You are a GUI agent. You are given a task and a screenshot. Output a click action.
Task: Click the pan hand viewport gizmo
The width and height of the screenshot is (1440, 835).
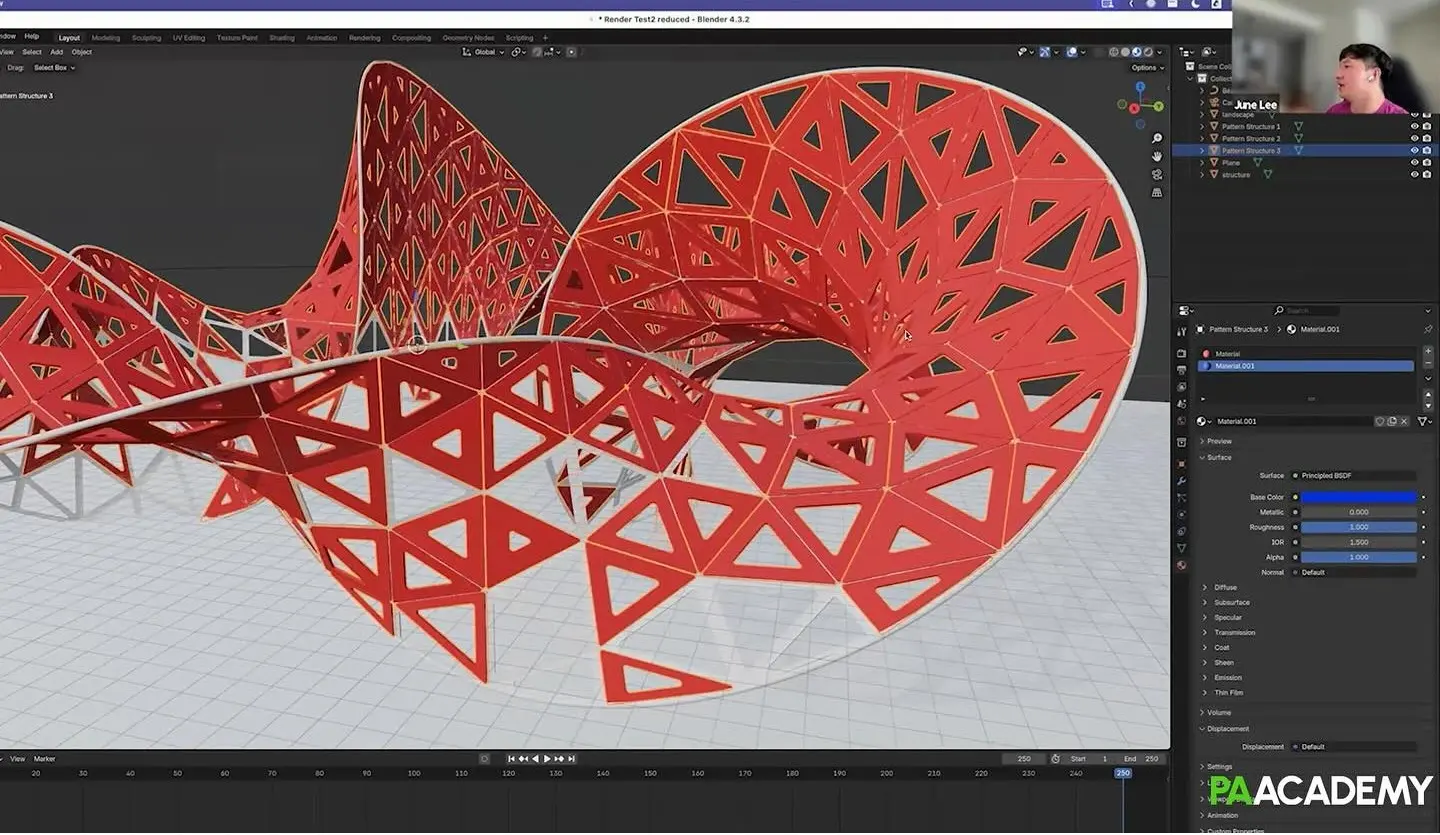(x=1157, y=156)
